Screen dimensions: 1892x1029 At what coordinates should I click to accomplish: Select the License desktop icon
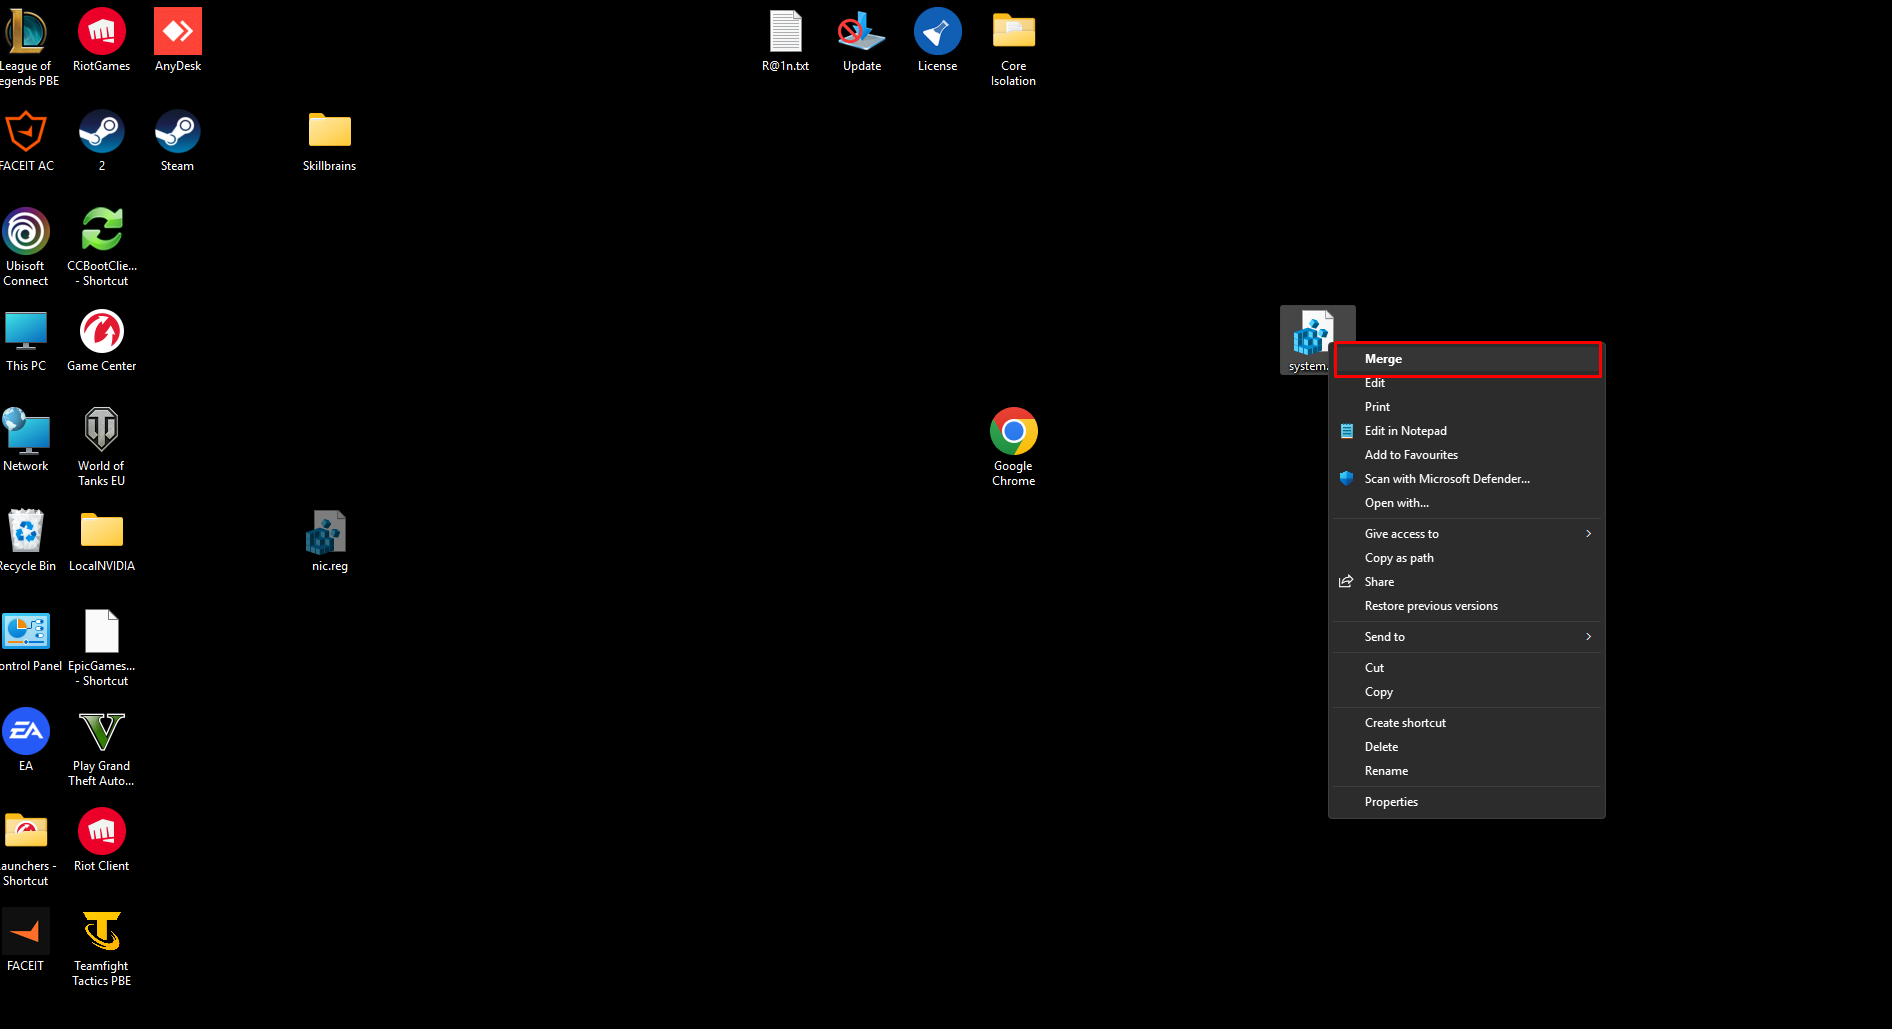[937, 41]
